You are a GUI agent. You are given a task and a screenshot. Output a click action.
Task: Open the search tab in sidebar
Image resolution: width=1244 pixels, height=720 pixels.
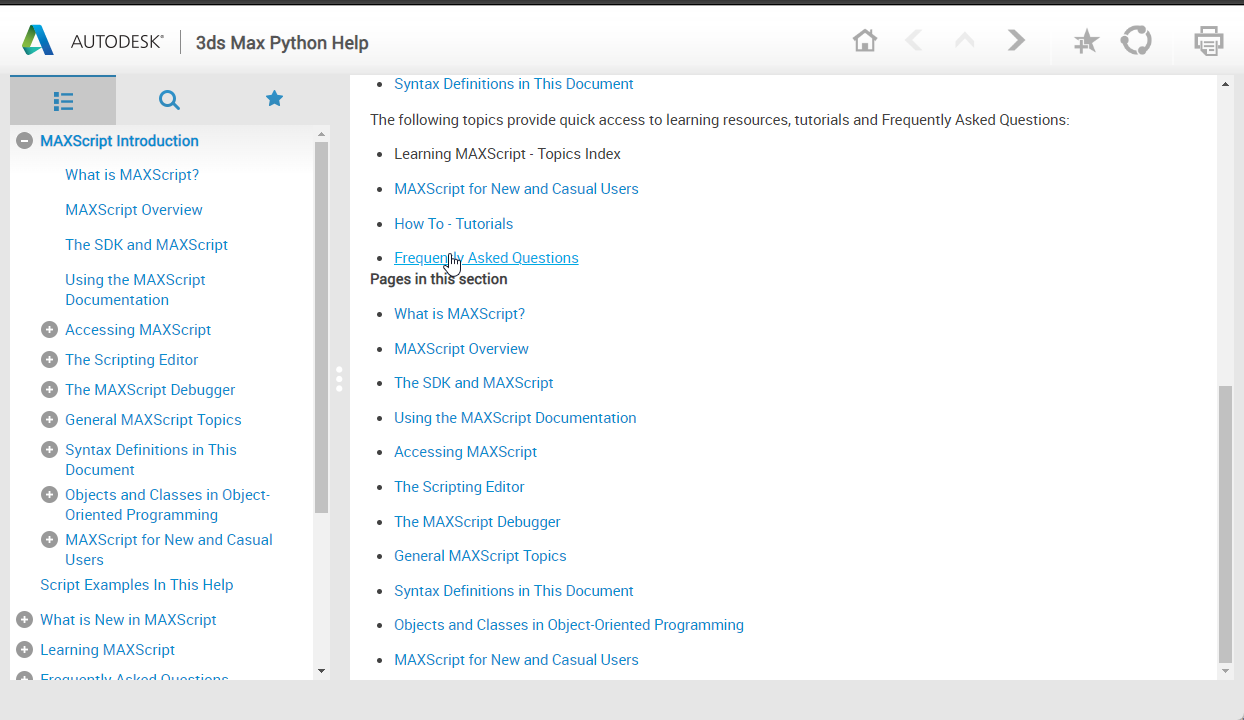pos(169,100)
